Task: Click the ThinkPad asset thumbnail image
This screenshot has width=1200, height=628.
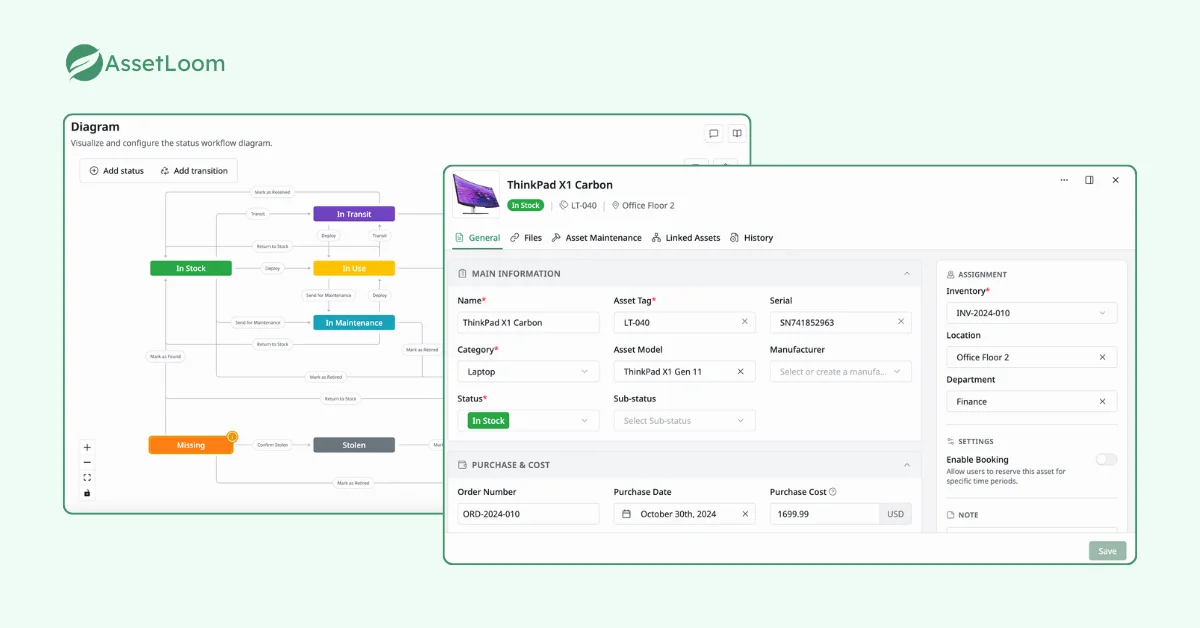Action: 476,193
